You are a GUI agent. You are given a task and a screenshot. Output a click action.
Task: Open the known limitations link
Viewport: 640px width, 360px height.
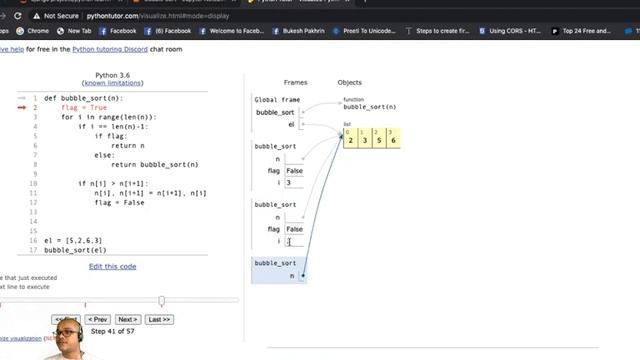[113, 83]
